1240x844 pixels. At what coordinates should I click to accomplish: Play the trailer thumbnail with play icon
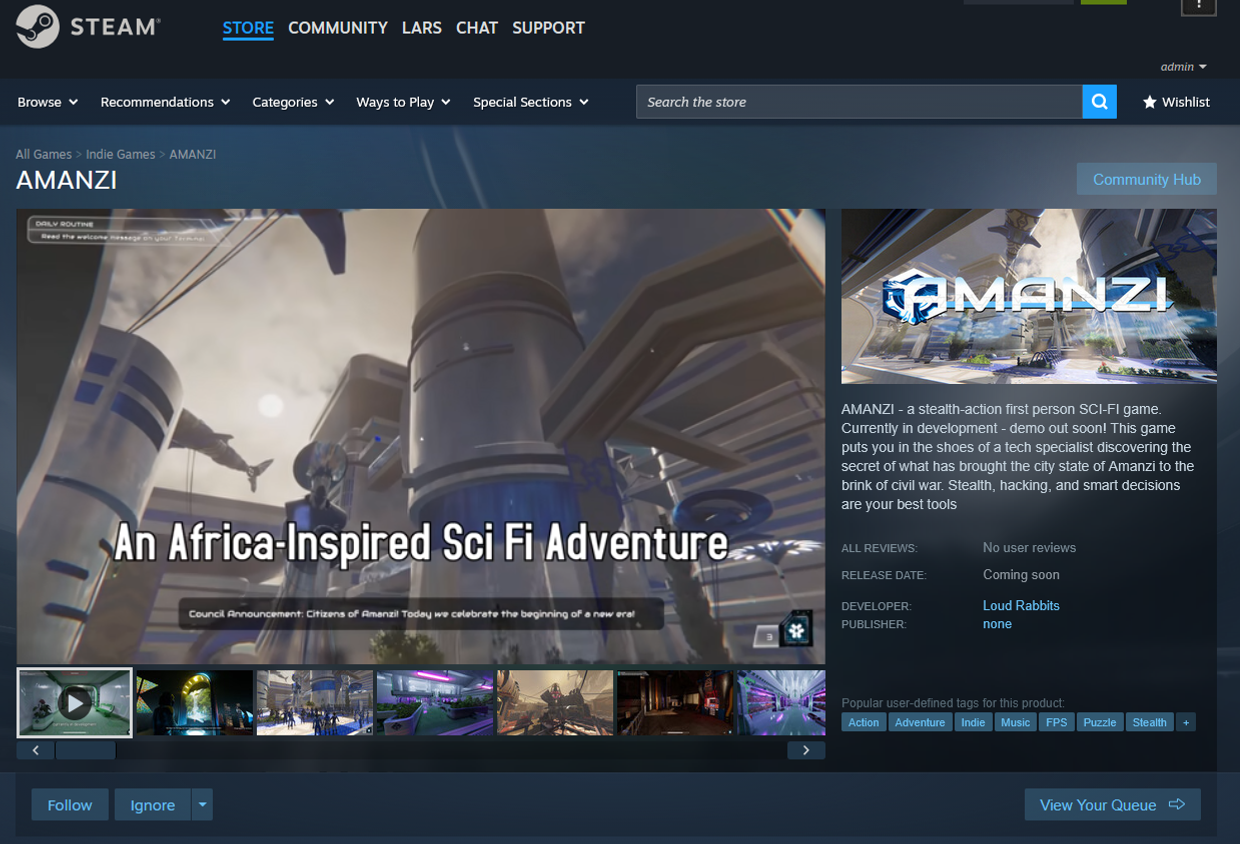(x=75, y=703)
